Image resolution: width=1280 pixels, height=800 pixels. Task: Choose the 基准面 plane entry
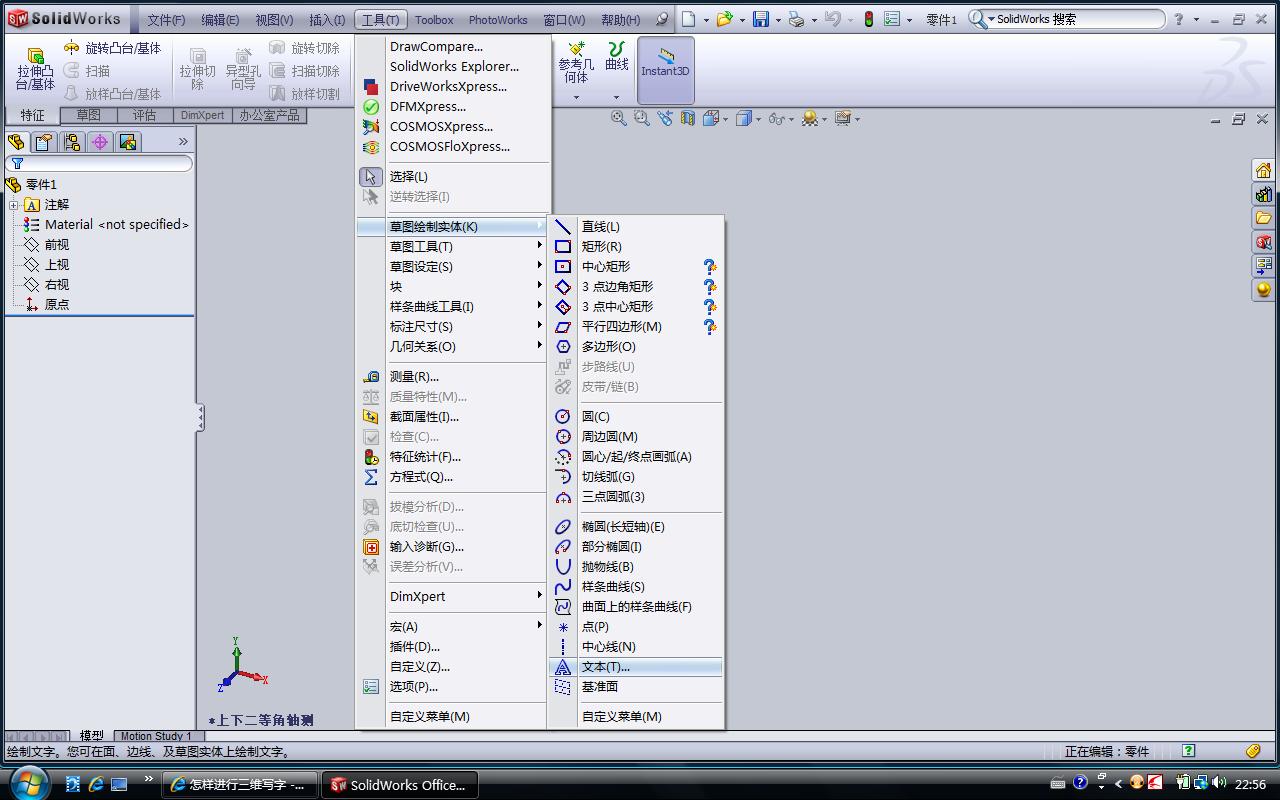click(x=636, y=687)
